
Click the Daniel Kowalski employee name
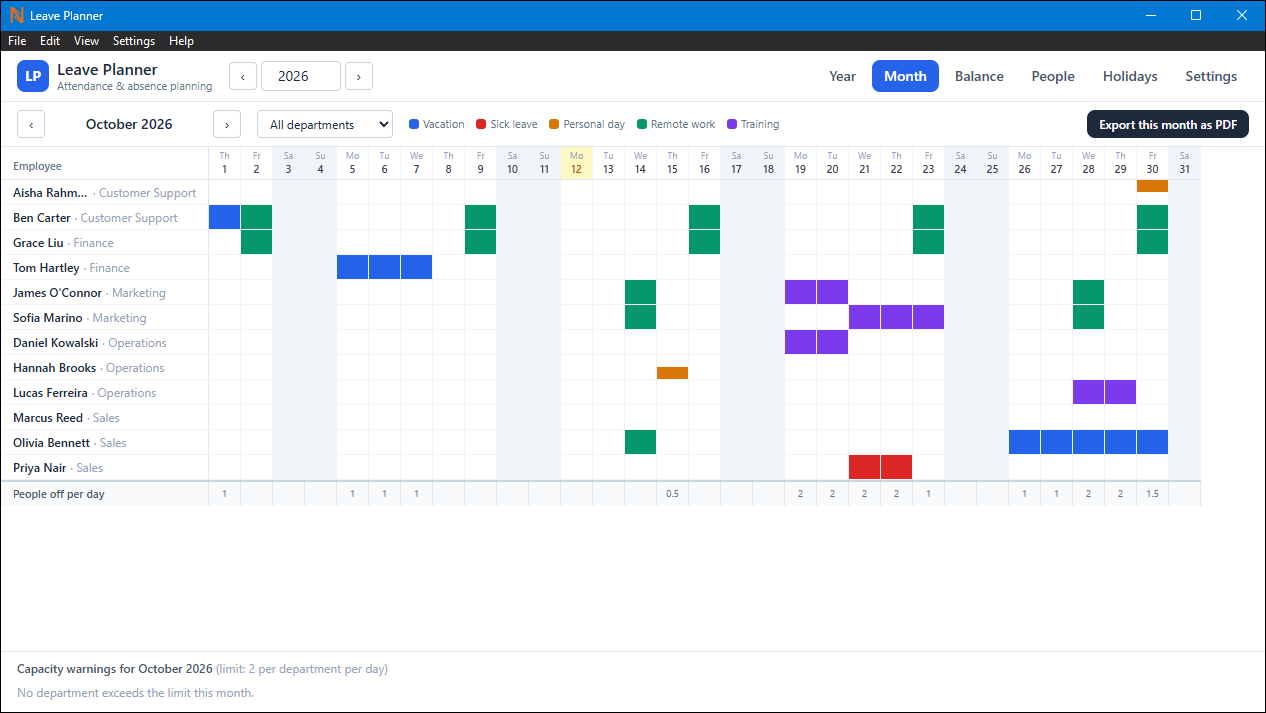(56, 343)
